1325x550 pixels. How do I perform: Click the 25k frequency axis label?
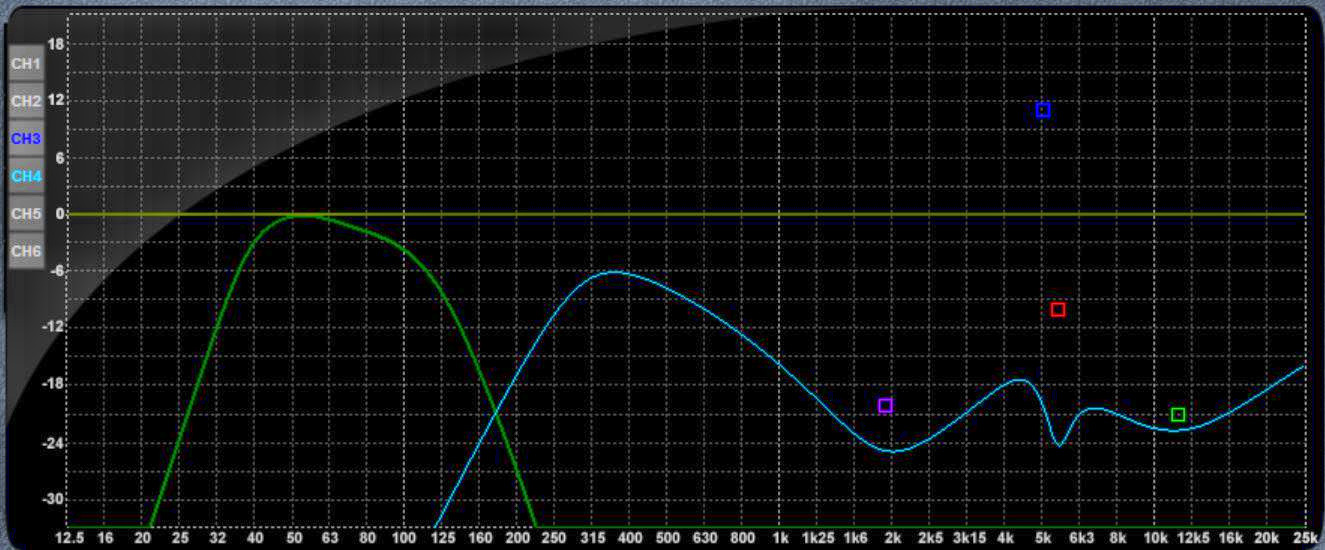[x=1305, y=538]
